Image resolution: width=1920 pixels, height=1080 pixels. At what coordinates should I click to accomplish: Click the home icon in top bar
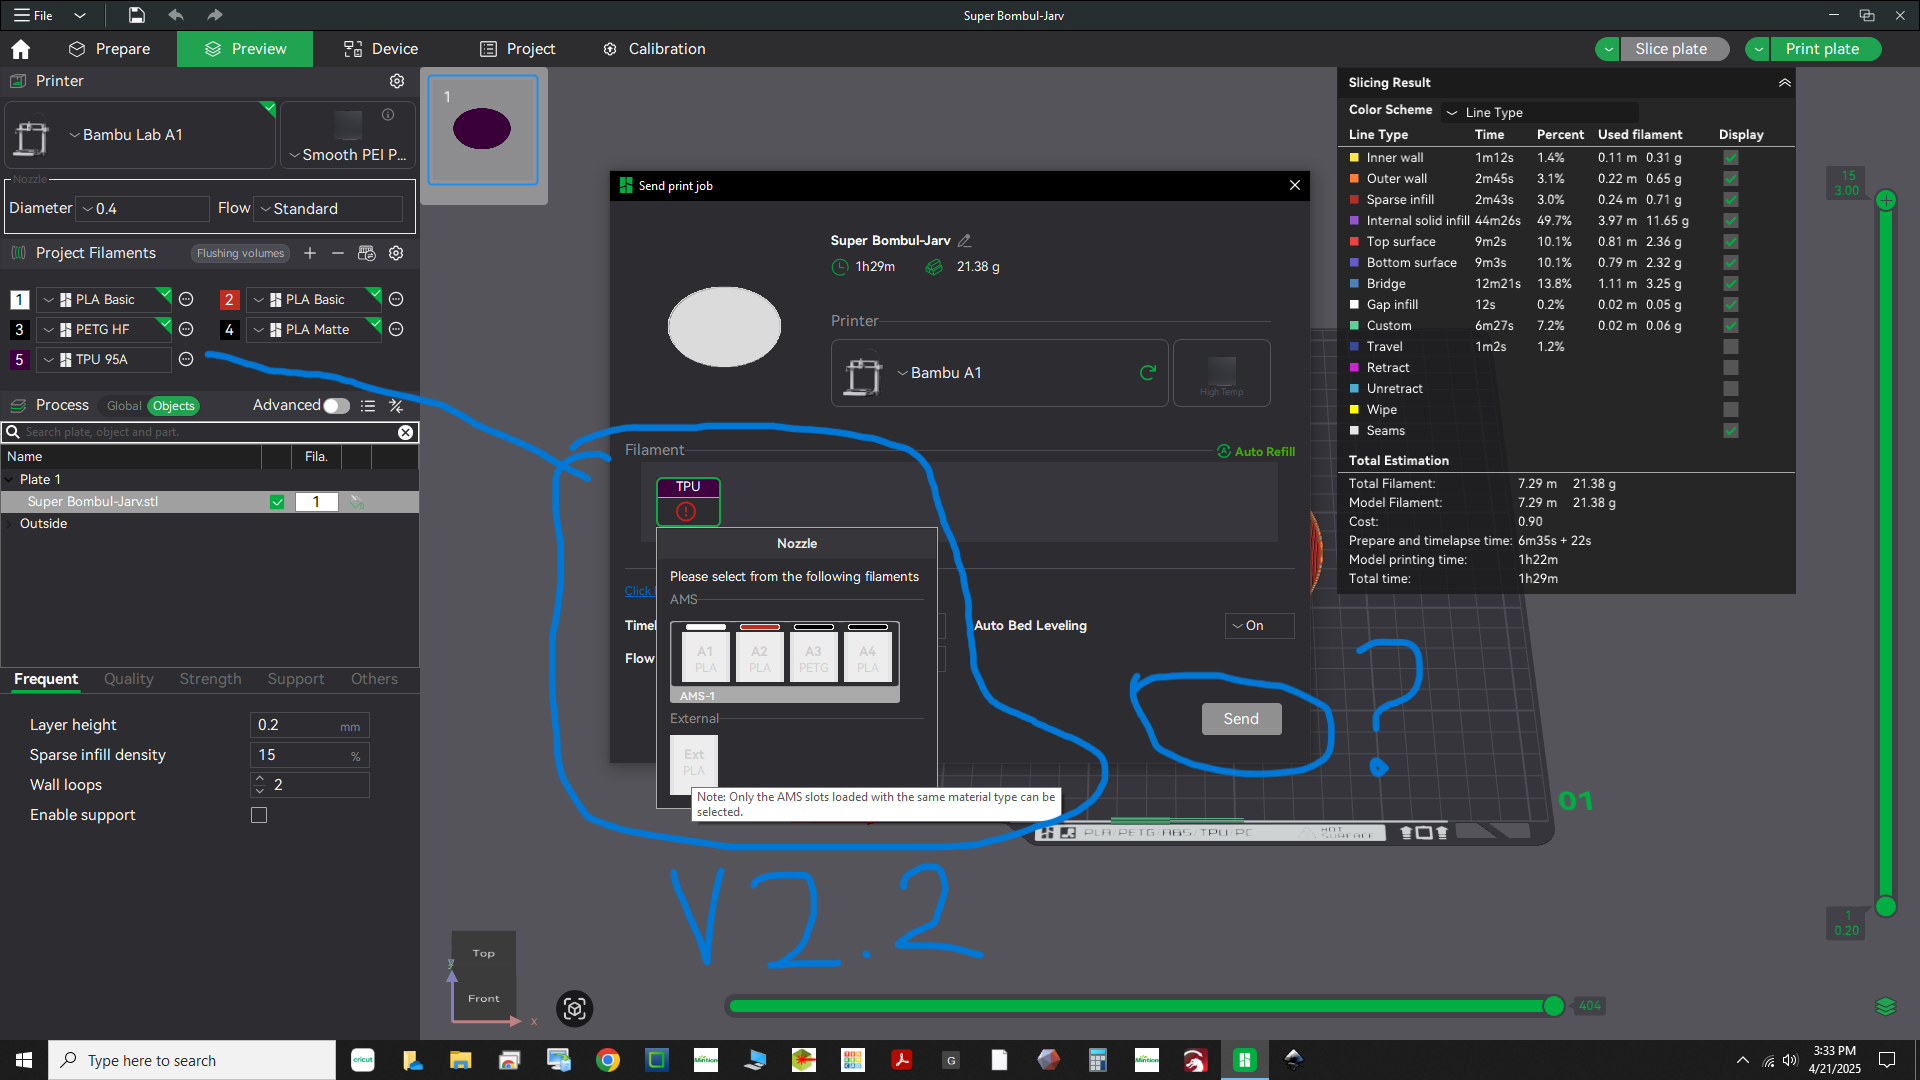tap(21, 49)
